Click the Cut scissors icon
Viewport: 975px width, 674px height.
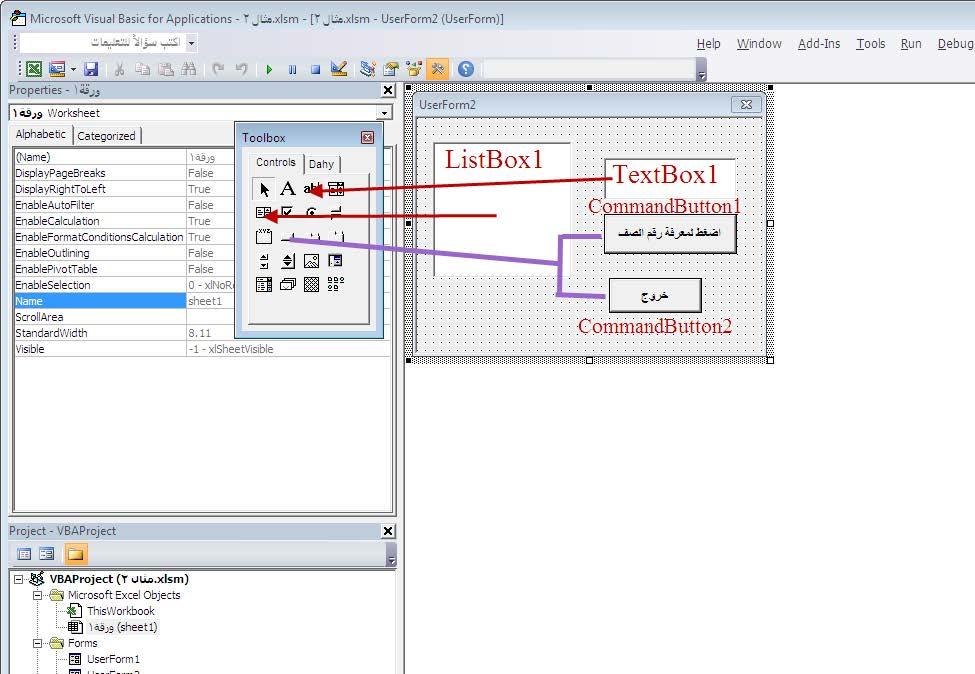coord(119,69)
